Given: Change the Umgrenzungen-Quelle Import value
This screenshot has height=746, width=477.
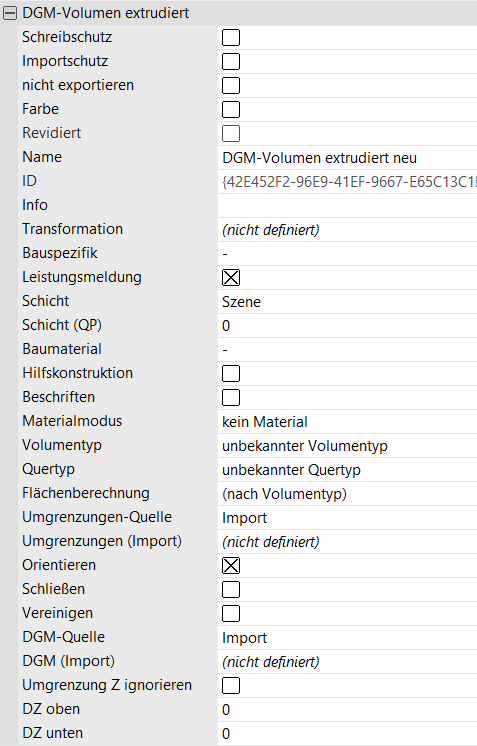Looking at the screenshot, I should (348, 518).
